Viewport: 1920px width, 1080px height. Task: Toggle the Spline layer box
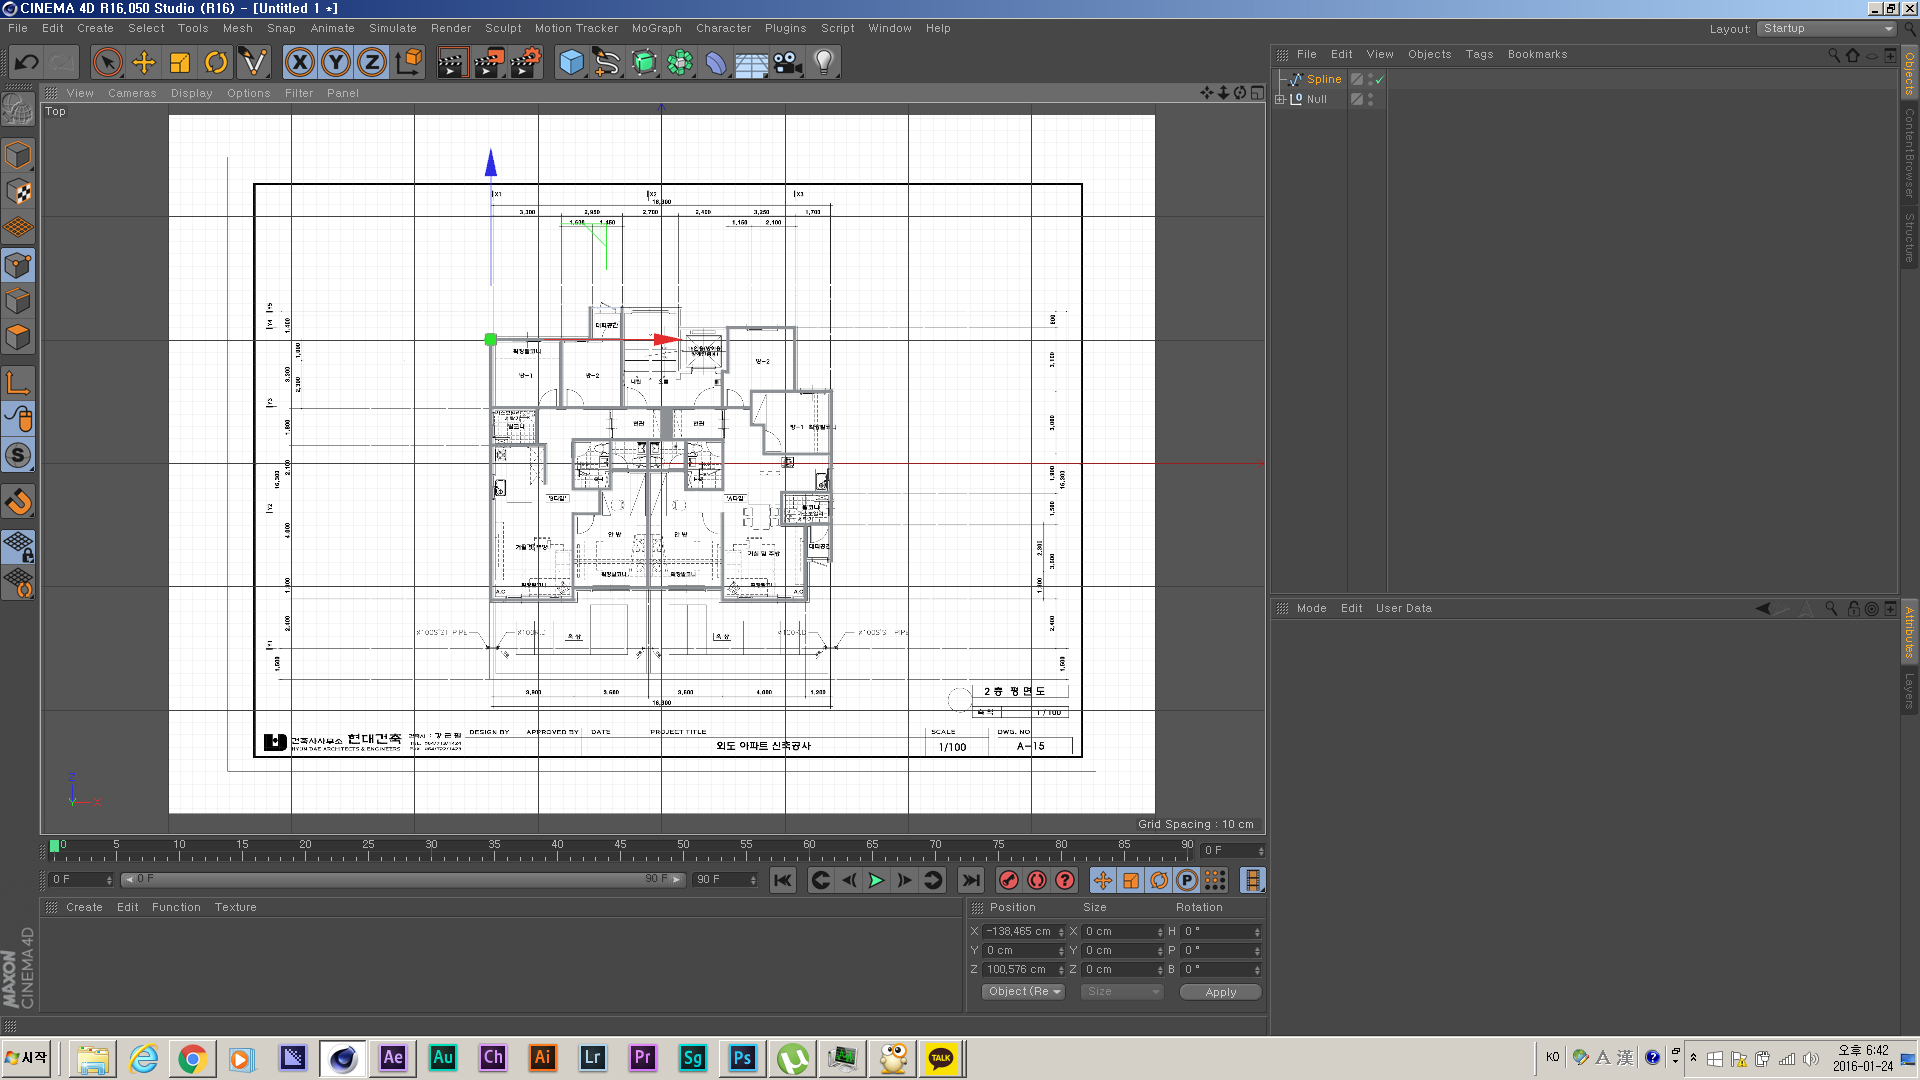click(1357, 79)
